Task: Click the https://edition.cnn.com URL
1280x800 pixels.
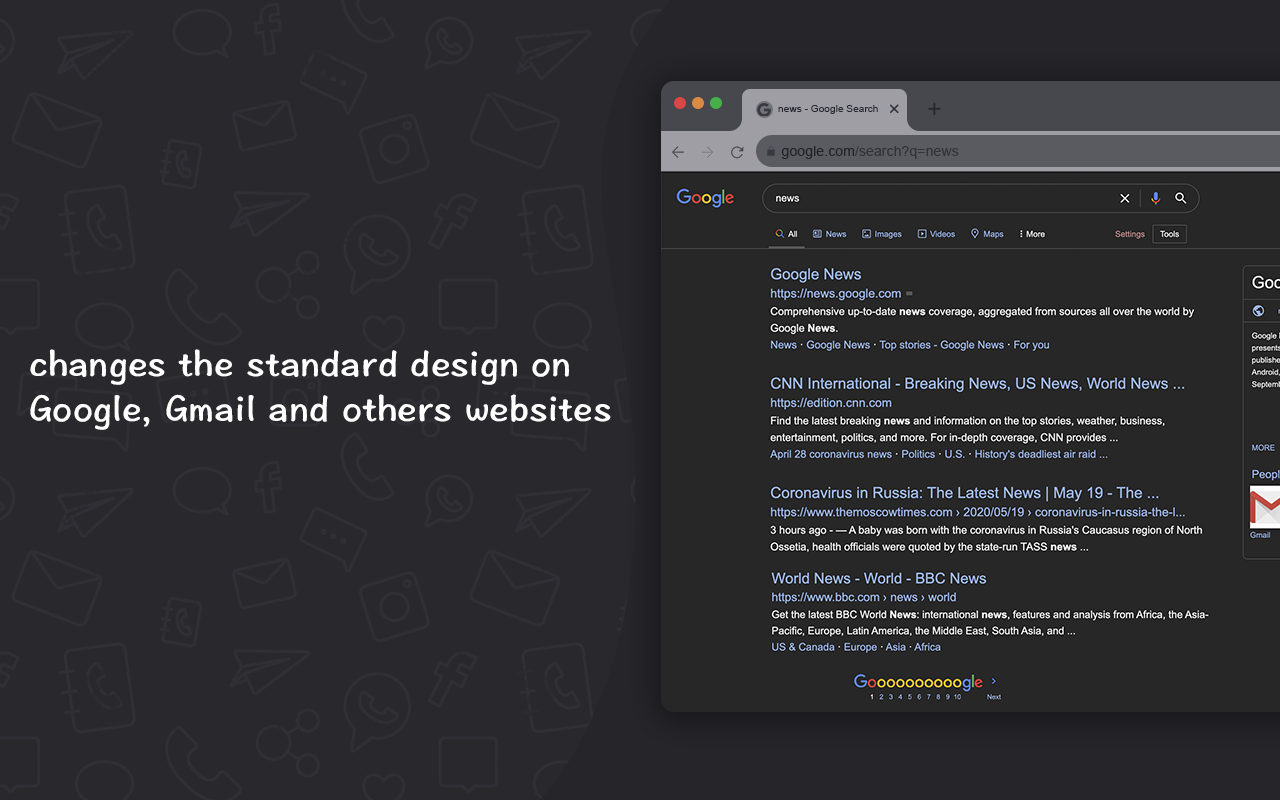Action: click(831, 403)
